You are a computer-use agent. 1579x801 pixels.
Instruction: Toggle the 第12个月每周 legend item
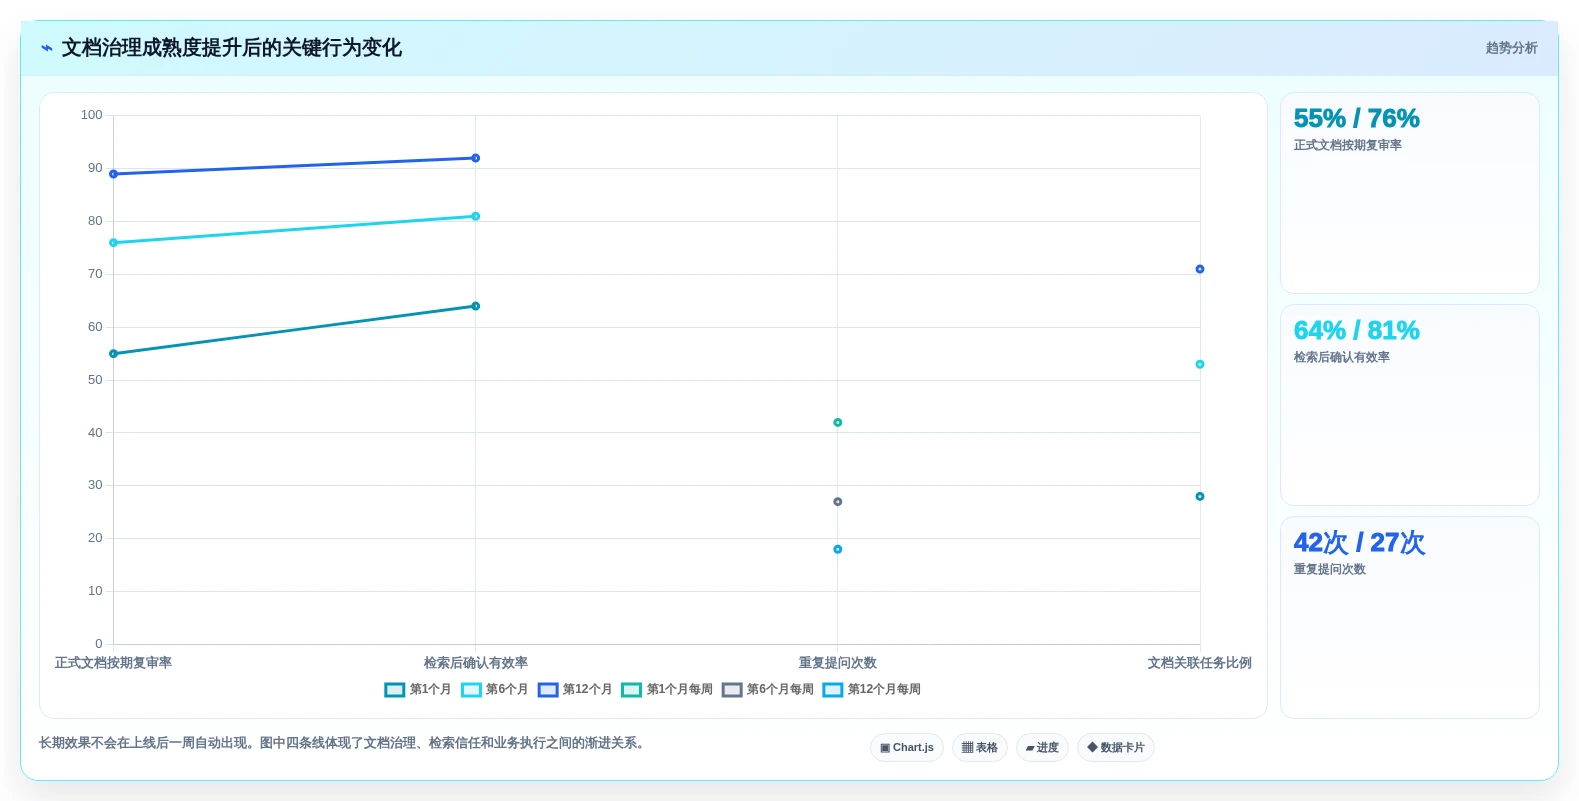click(872, 690)
